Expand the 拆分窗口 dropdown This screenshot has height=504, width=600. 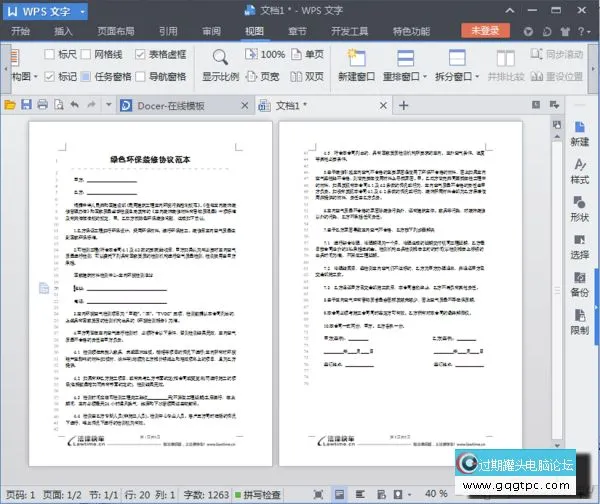462,76
